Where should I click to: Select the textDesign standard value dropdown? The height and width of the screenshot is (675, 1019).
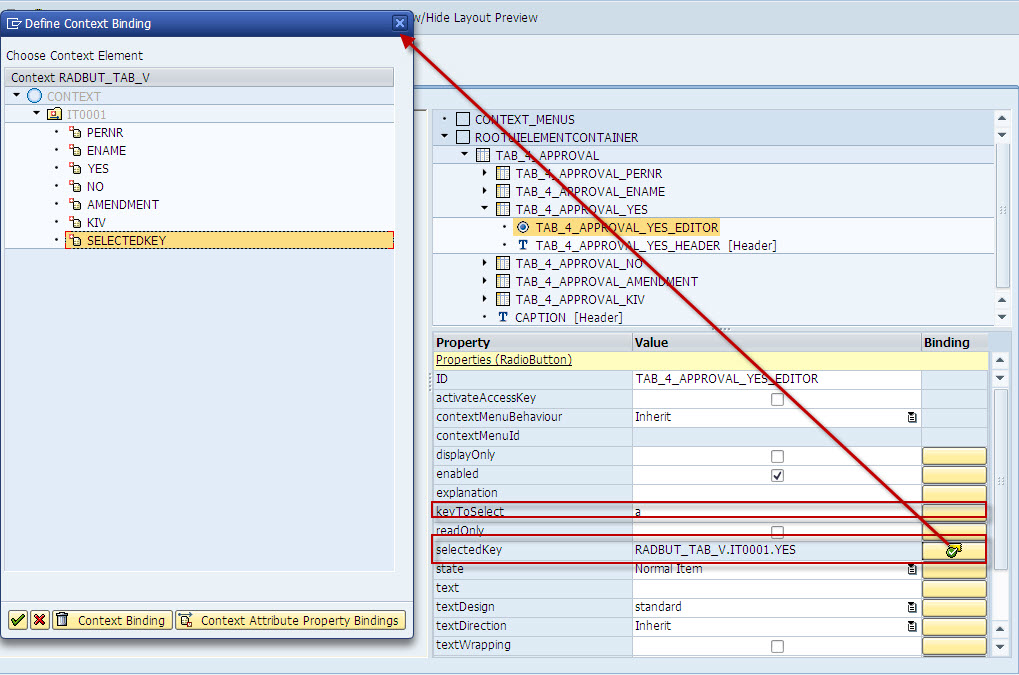point(911,606)
